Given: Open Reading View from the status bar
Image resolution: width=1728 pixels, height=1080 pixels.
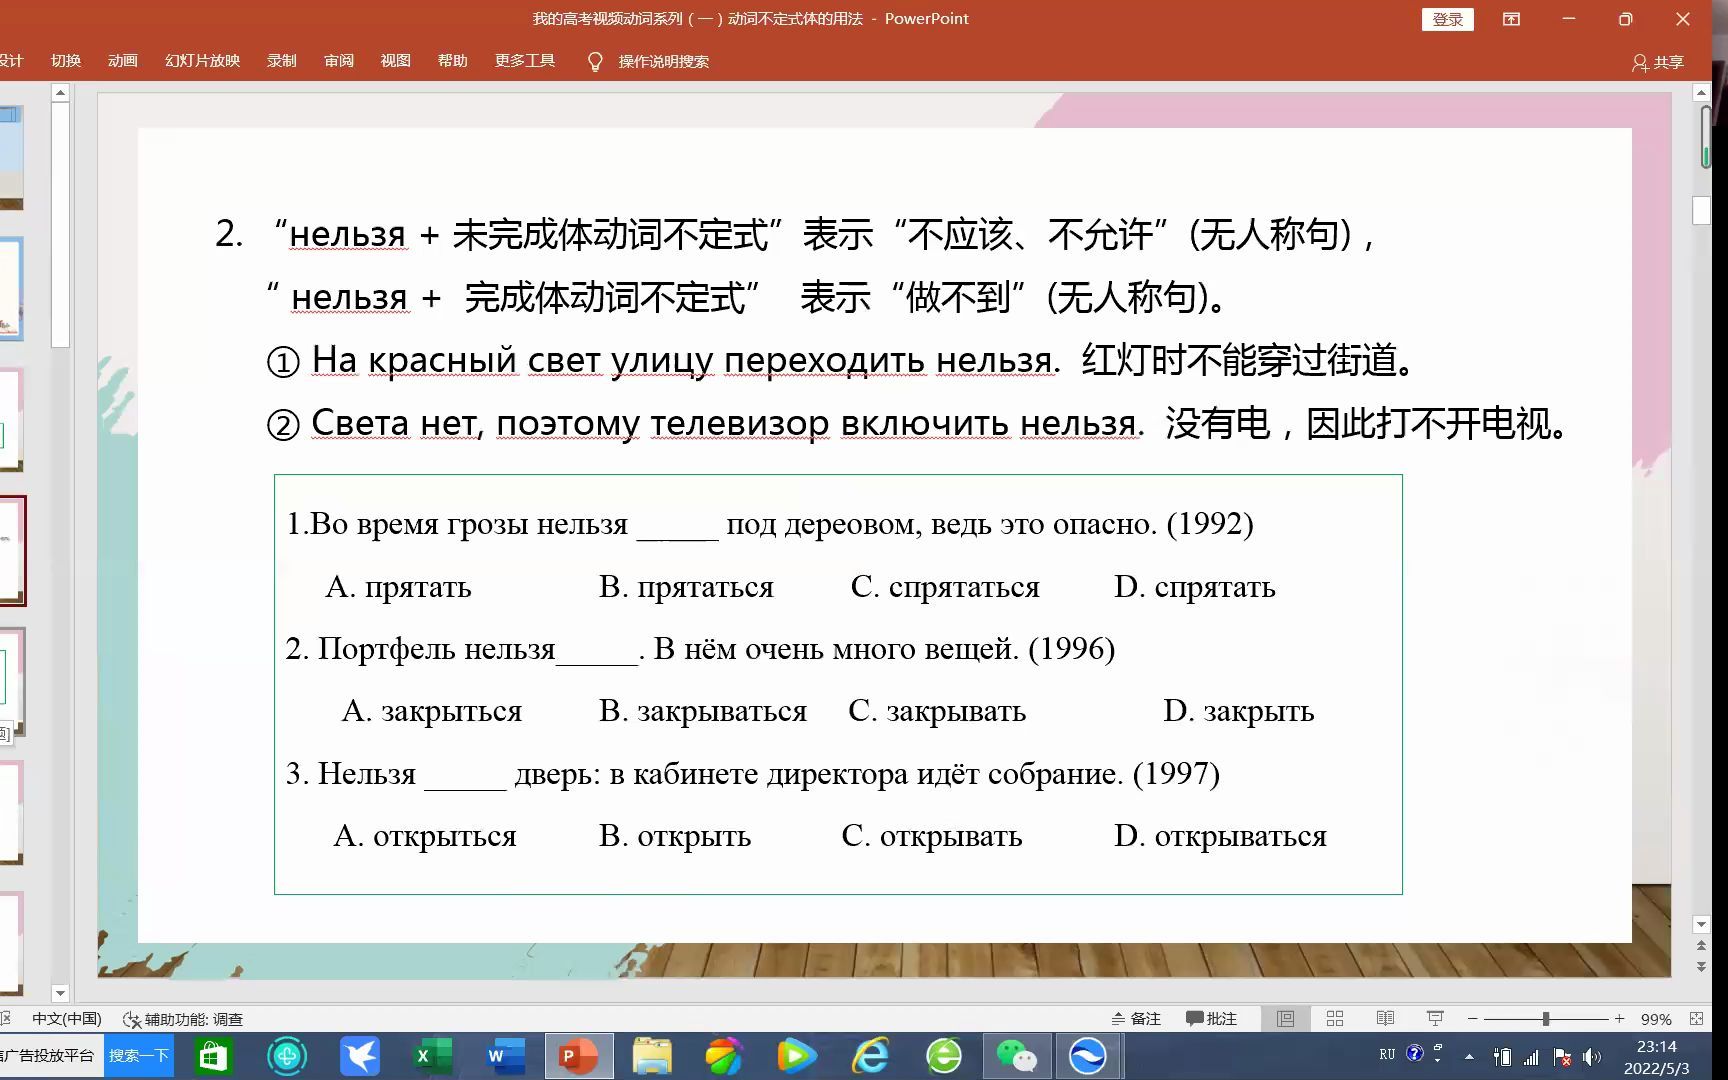Looking at the screenshot, I should [1385, 1018].
